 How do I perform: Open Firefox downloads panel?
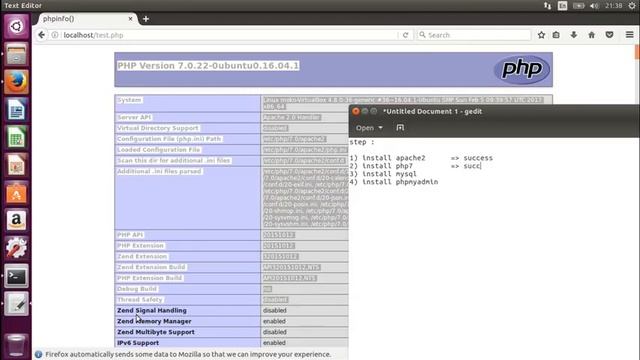click(573, 35)
